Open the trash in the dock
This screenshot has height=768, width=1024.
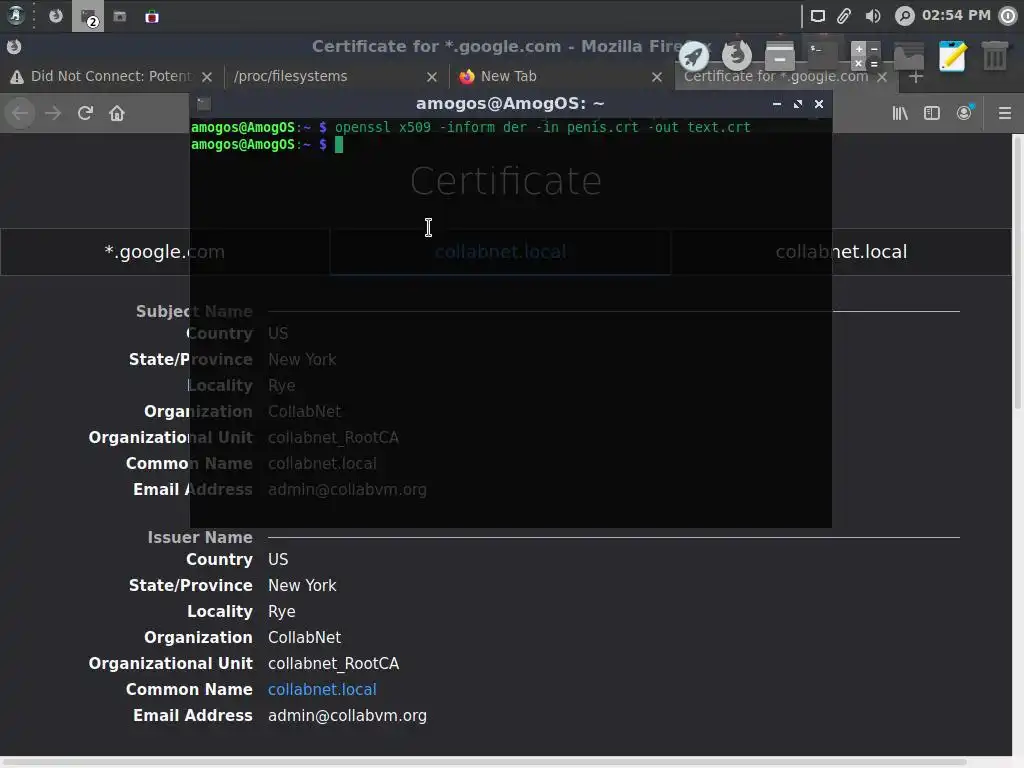(995, 56)
